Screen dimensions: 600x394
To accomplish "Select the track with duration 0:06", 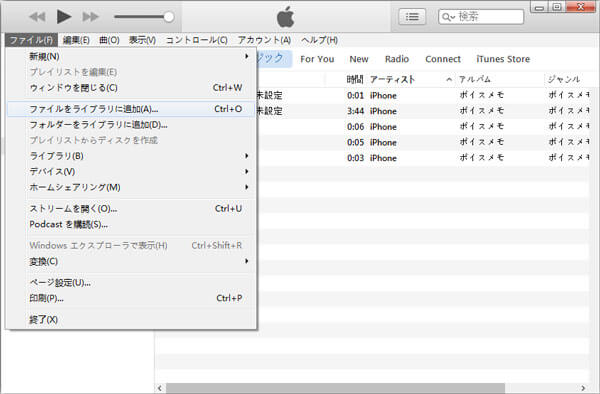I will click(x=423, y=127).
